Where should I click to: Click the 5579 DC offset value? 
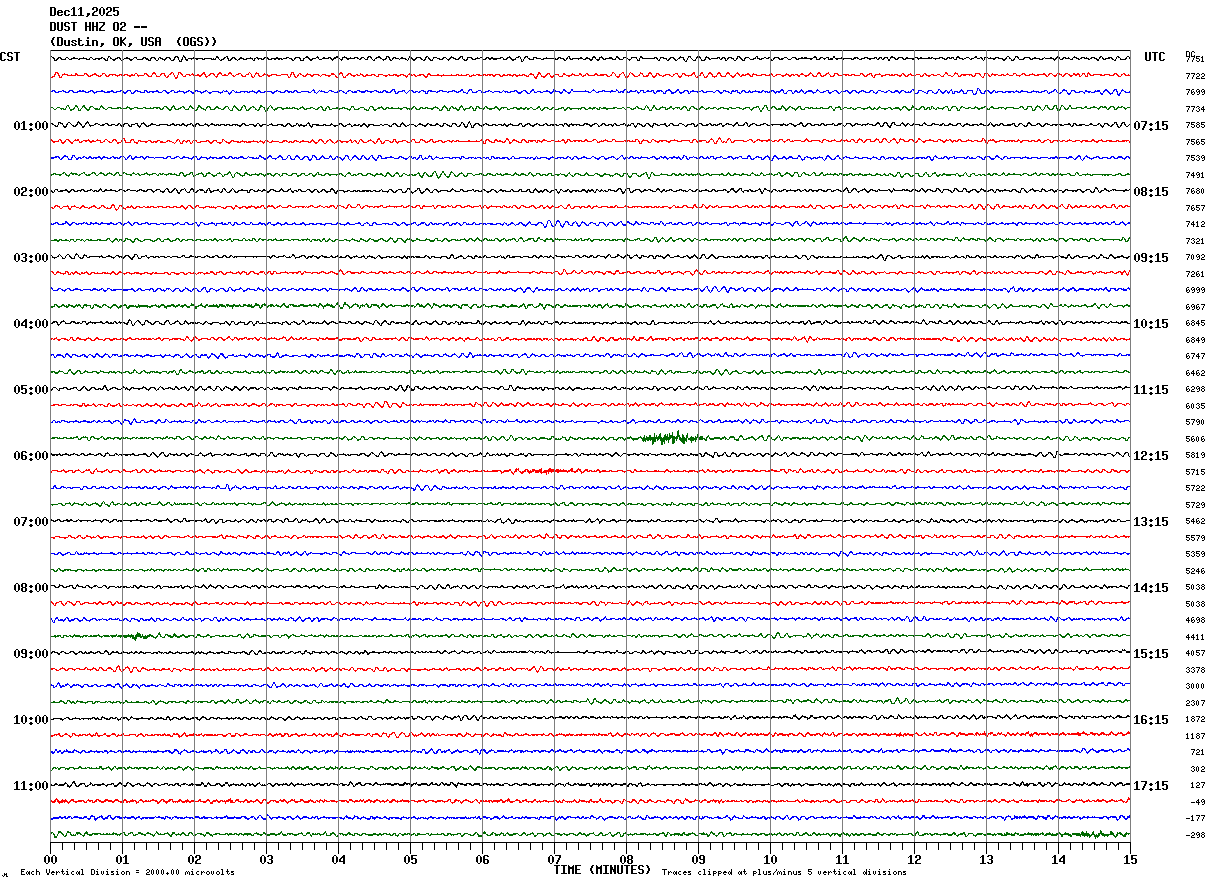pyautogui.click(x=1195, y=538)
